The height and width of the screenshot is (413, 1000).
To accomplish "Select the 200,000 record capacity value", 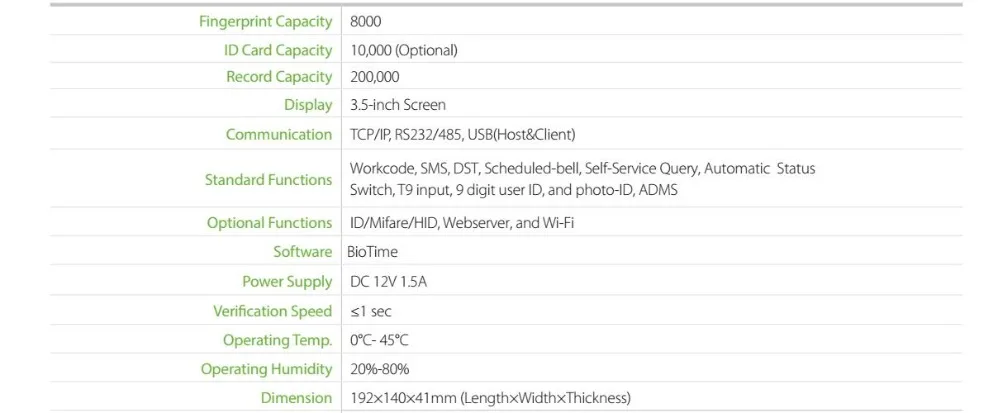I will tap(375, 77).
